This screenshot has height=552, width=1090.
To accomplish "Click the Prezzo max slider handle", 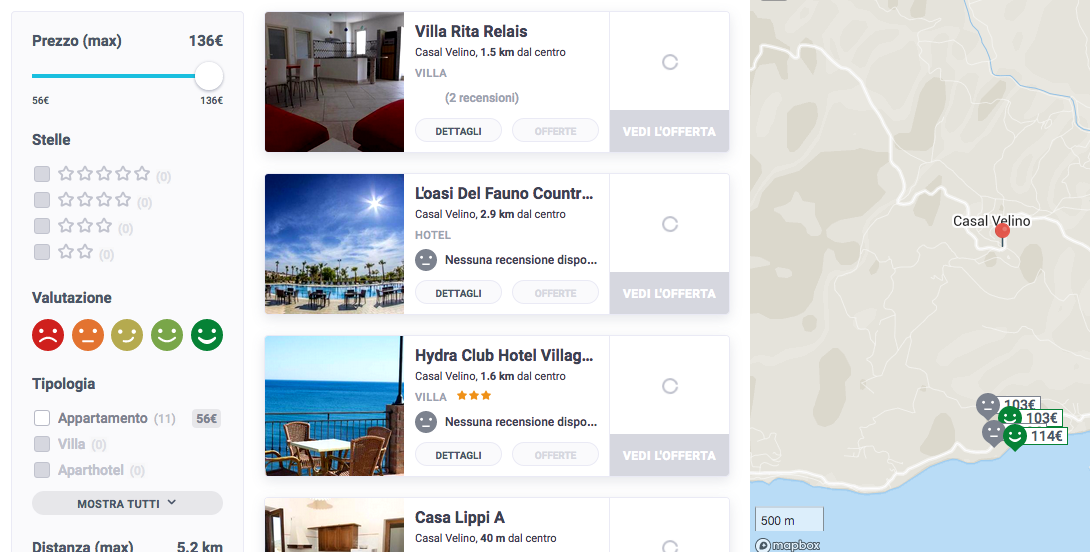I will pos(209,76).
